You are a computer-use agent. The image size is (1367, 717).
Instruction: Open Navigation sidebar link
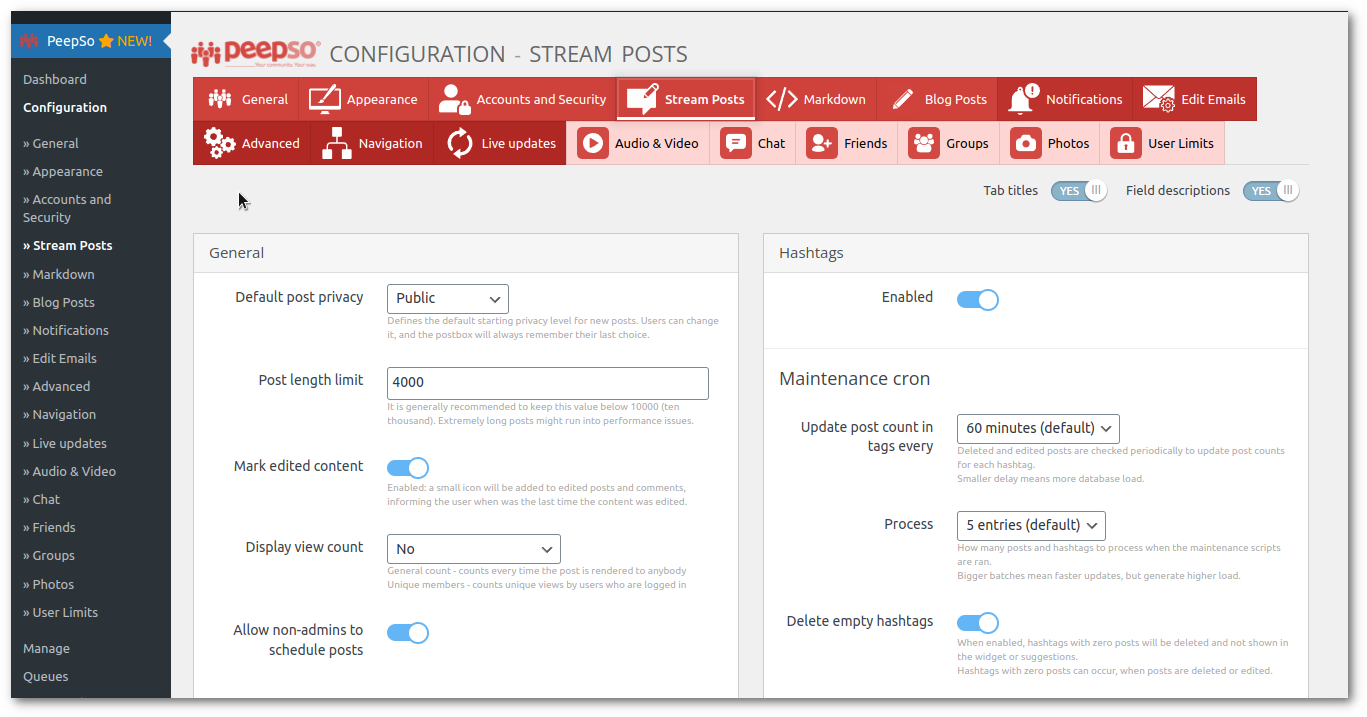click(x=60, y=414)
